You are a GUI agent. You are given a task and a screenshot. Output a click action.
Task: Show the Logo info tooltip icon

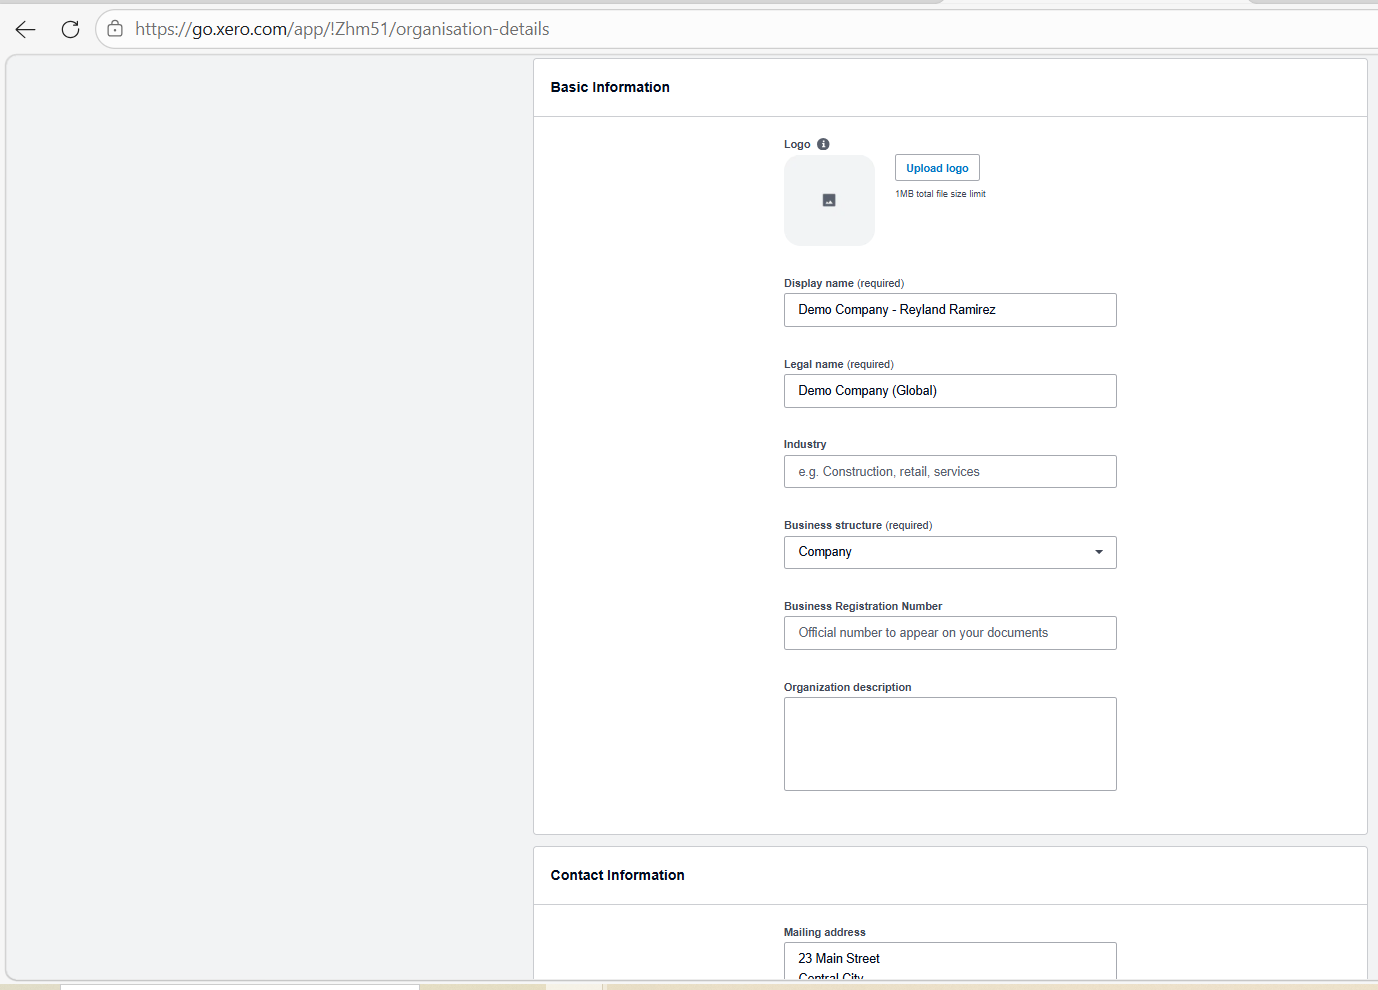823,144
